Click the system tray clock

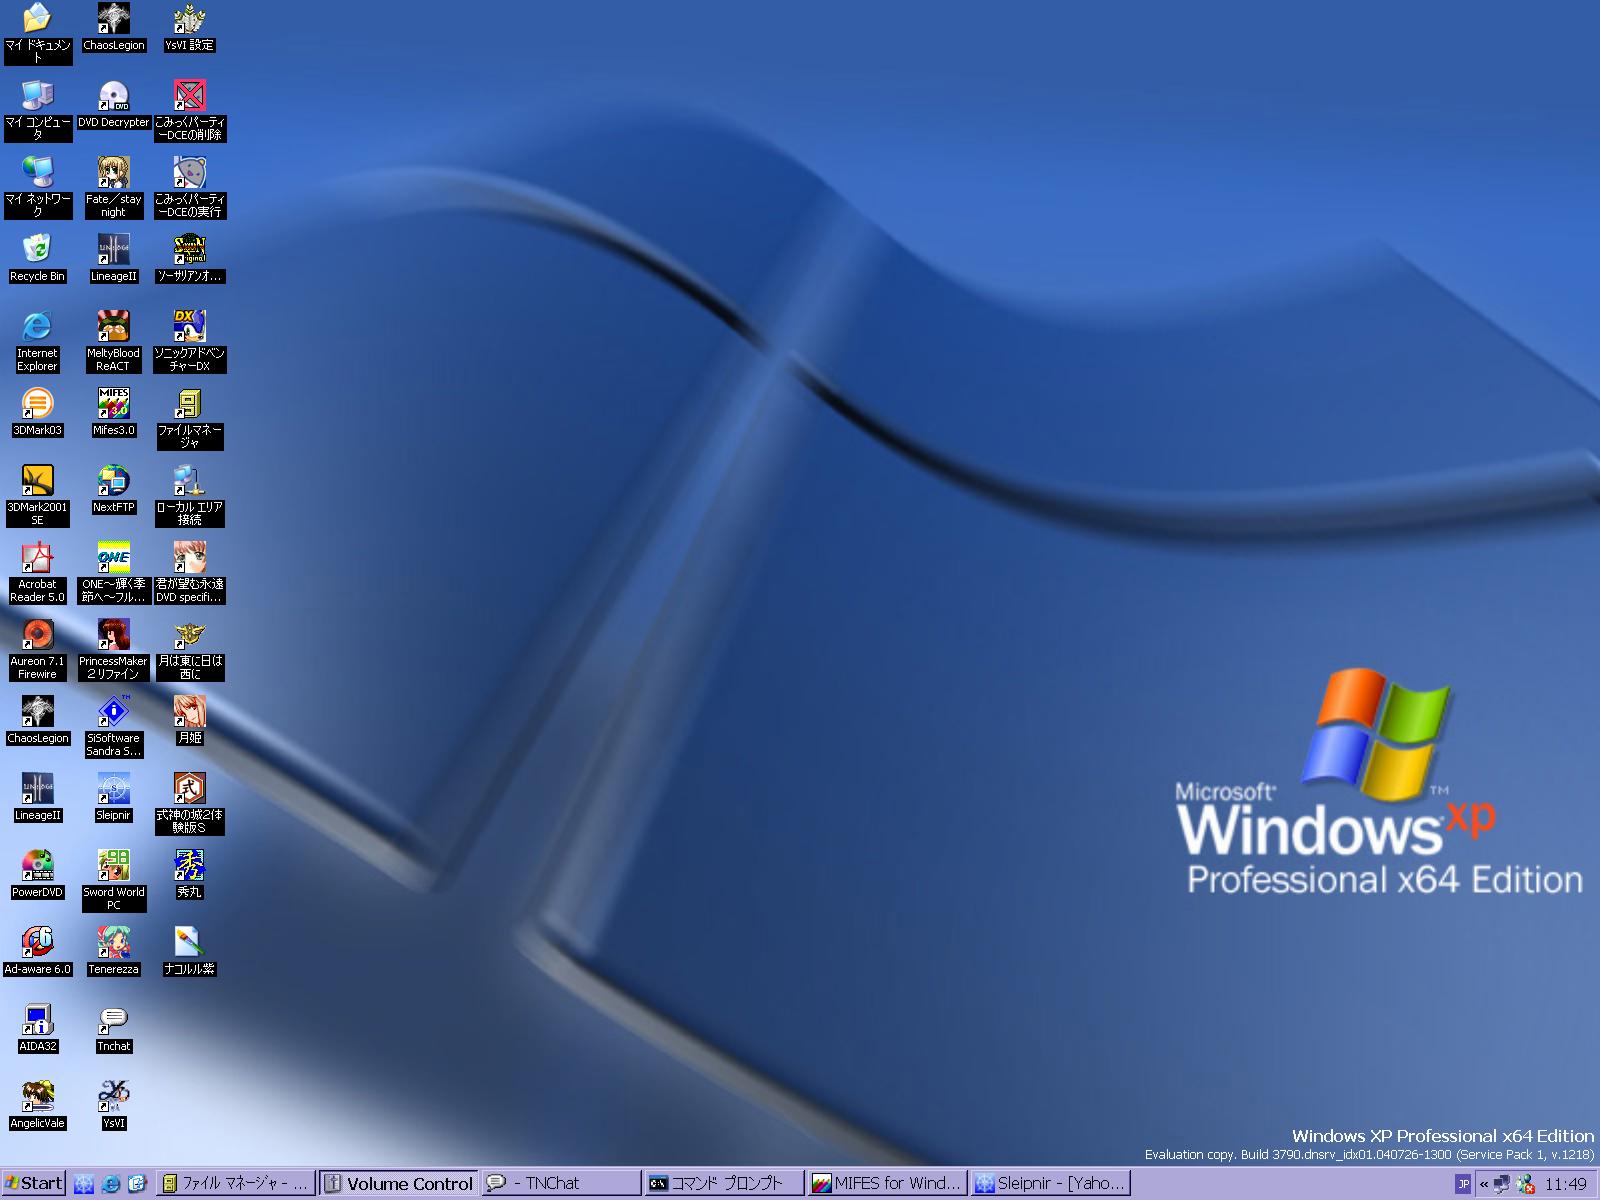point(1565,1184)
